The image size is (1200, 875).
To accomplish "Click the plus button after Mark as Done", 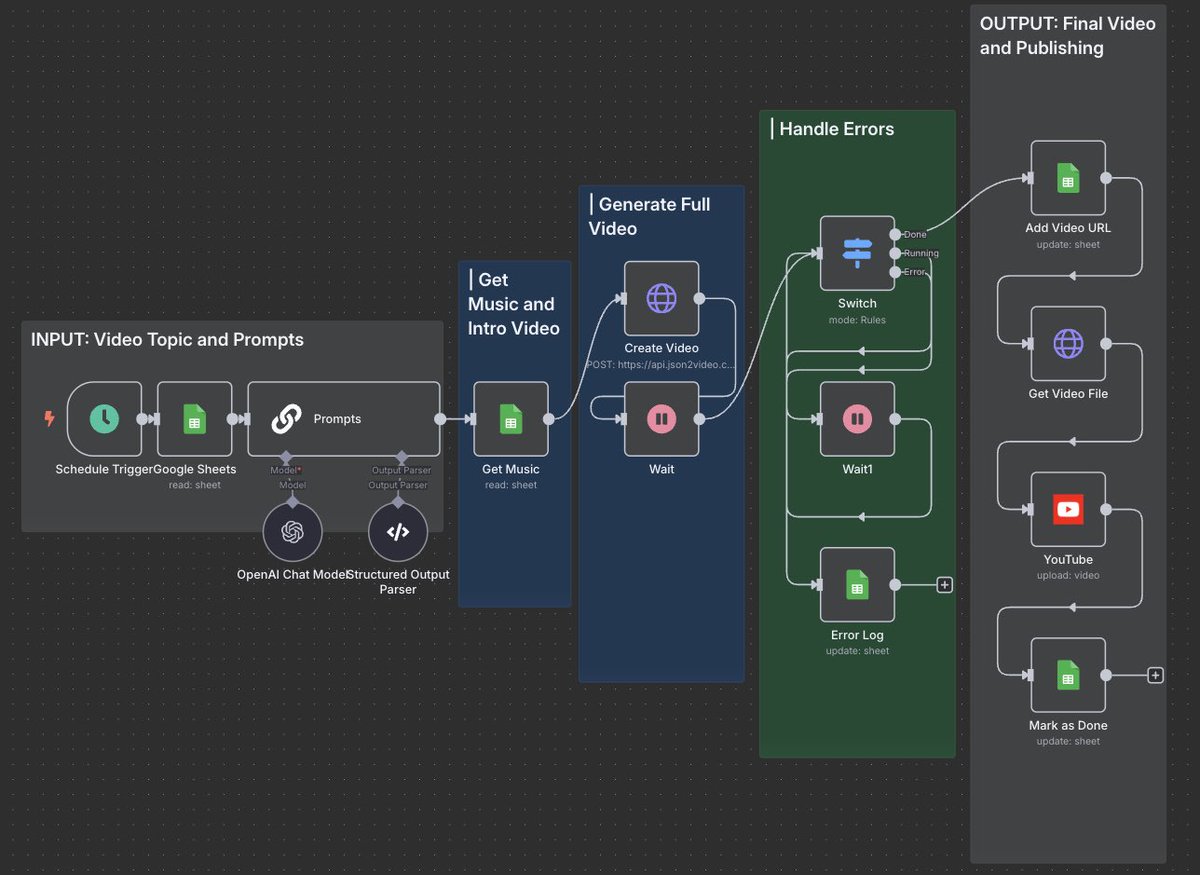I will tap(1155, 675).
